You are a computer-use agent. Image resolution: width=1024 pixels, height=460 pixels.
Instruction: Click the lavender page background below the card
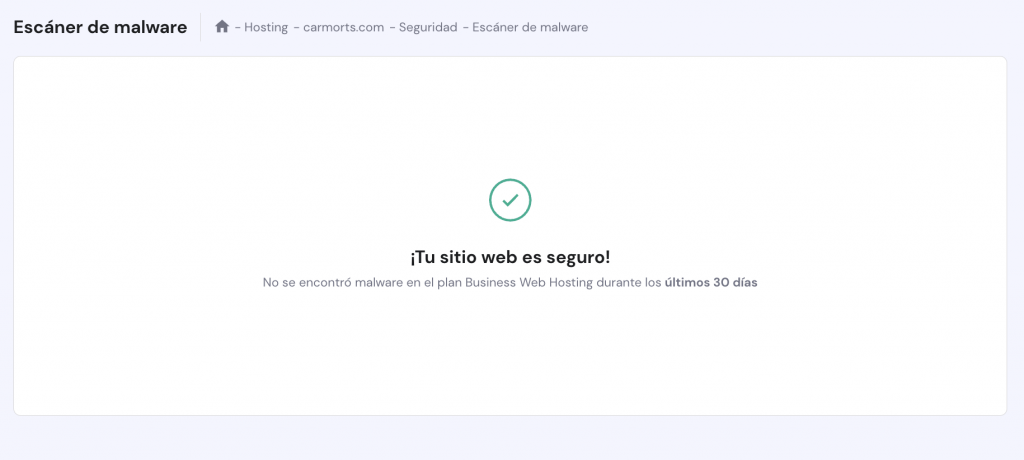tap(509, 438)
